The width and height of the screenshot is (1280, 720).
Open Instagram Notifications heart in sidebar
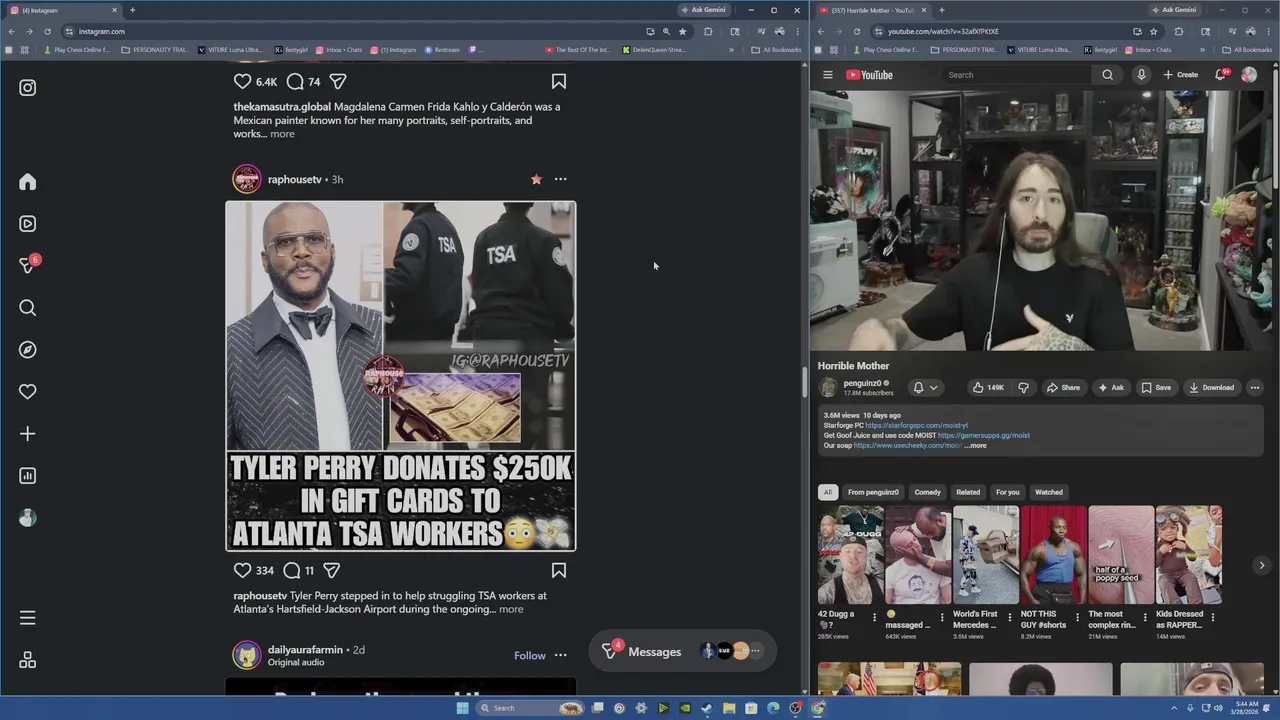tap(28, 392)
